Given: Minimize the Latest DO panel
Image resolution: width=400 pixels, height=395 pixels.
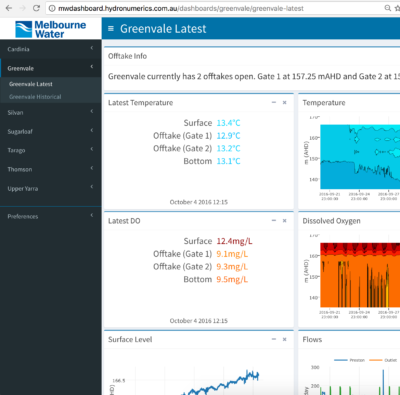Looking at the screenshot, I should [x=274, y=220].
